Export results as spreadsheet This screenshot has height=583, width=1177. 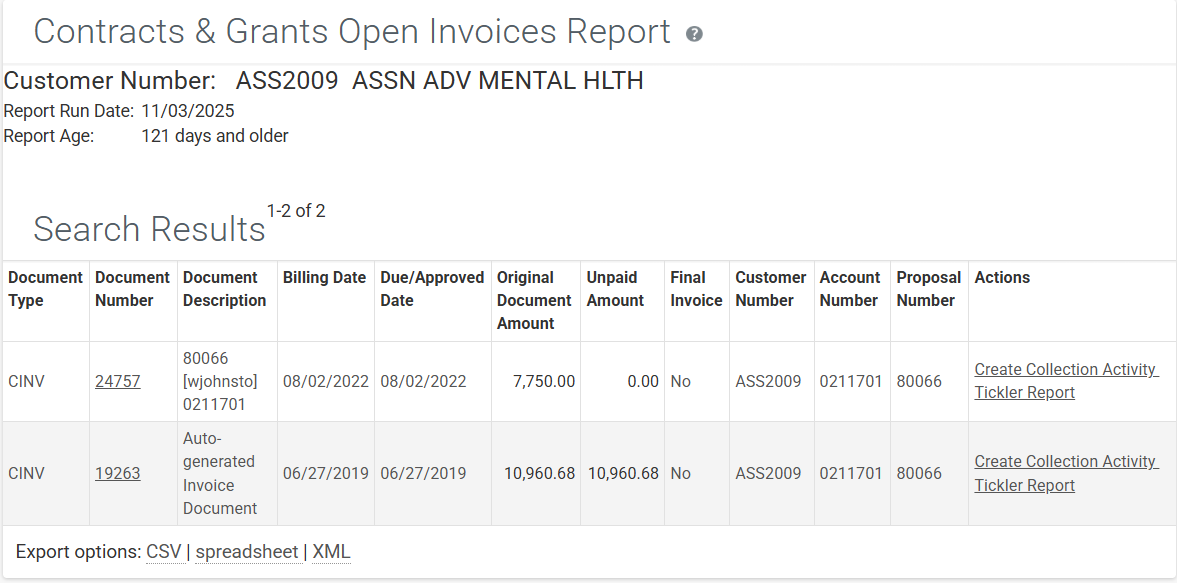246,552
